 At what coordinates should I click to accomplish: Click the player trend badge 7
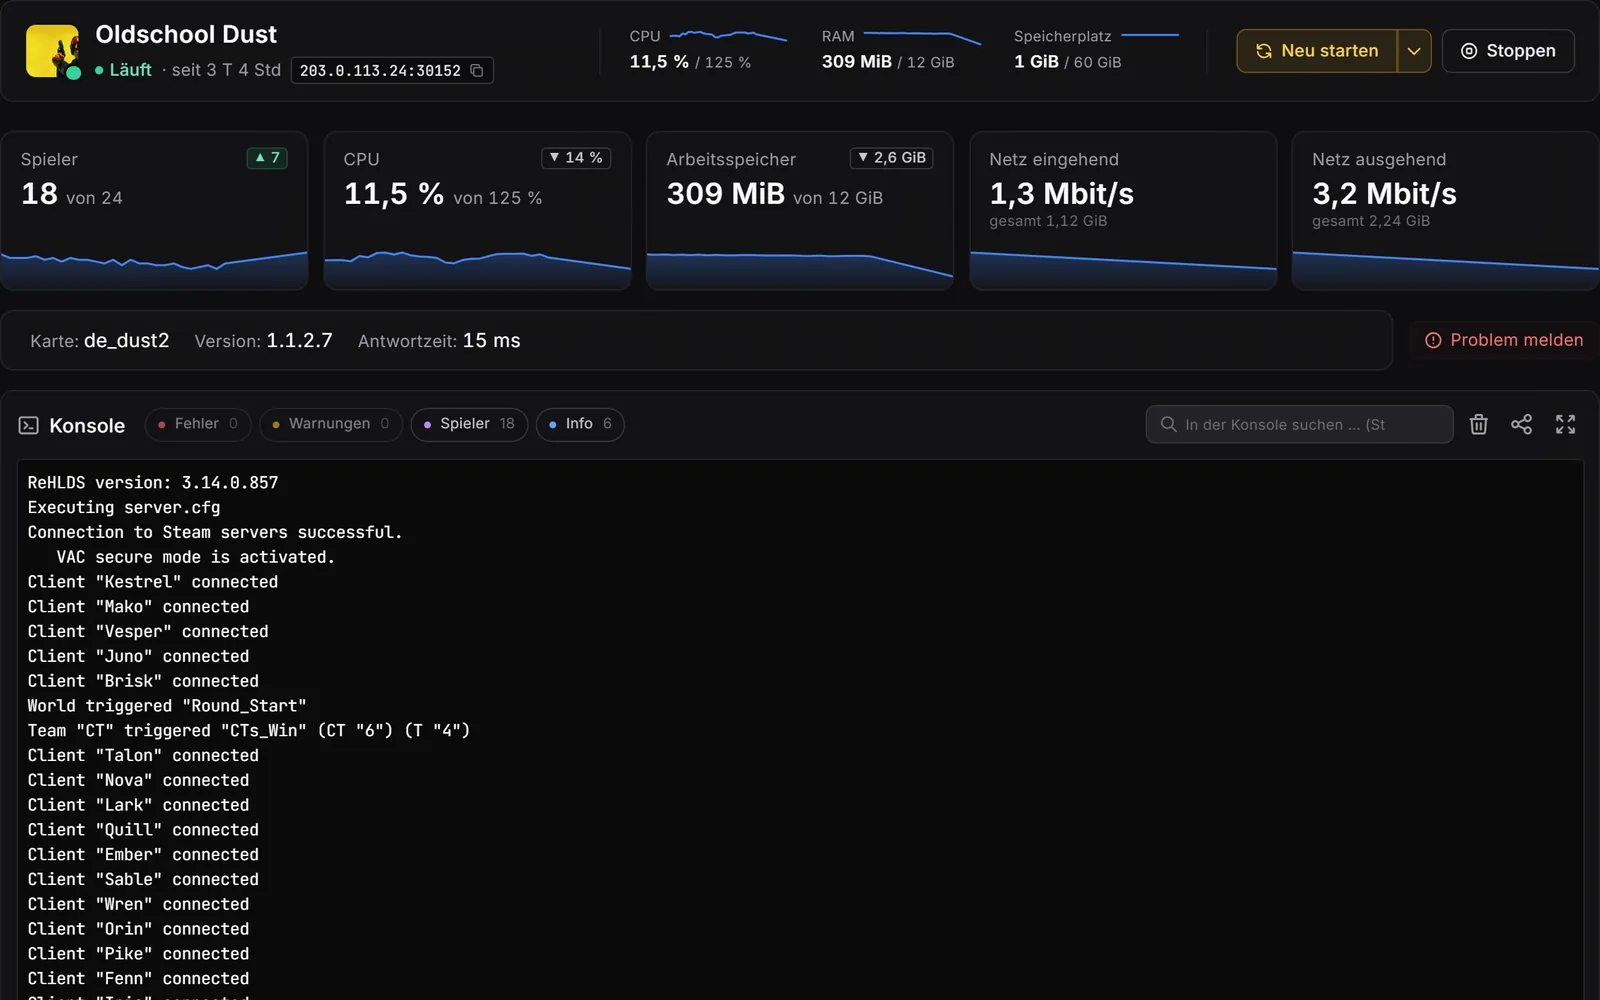tap(267, 158)
